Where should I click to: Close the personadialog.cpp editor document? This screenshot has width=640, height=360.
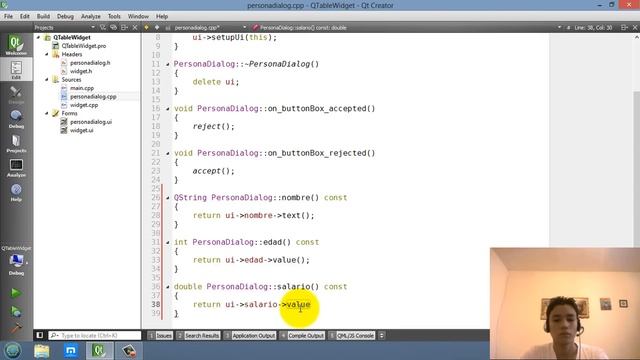(x=635, y=27)
